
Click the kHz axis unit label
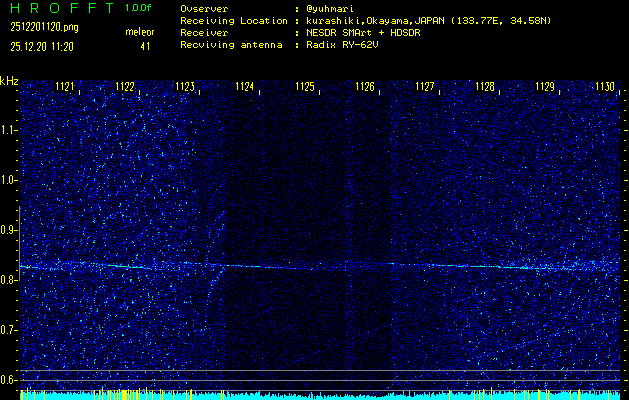[9, 80]
